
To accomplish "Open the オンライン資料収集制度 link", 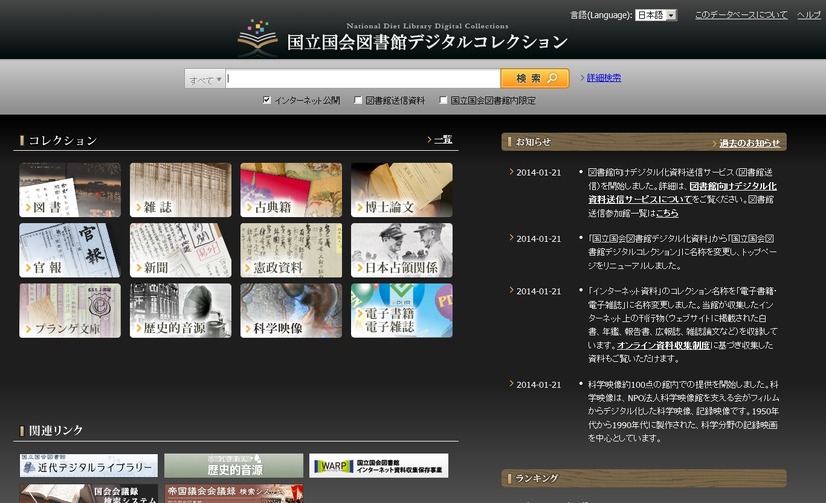I will click(663, 346).
